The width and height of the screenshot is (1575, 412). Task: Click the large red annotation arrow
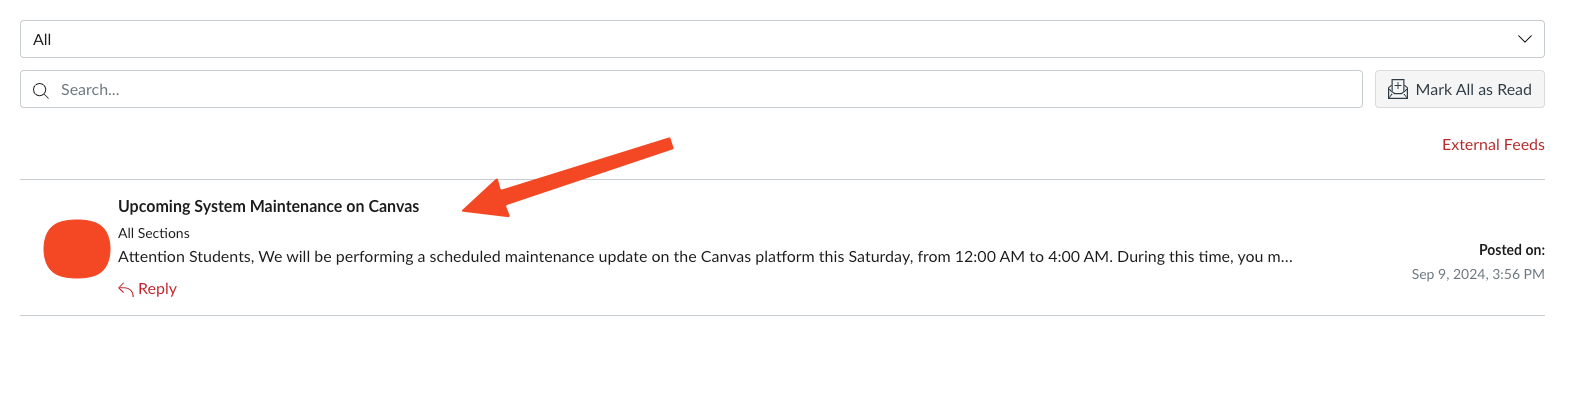point(568,178)
